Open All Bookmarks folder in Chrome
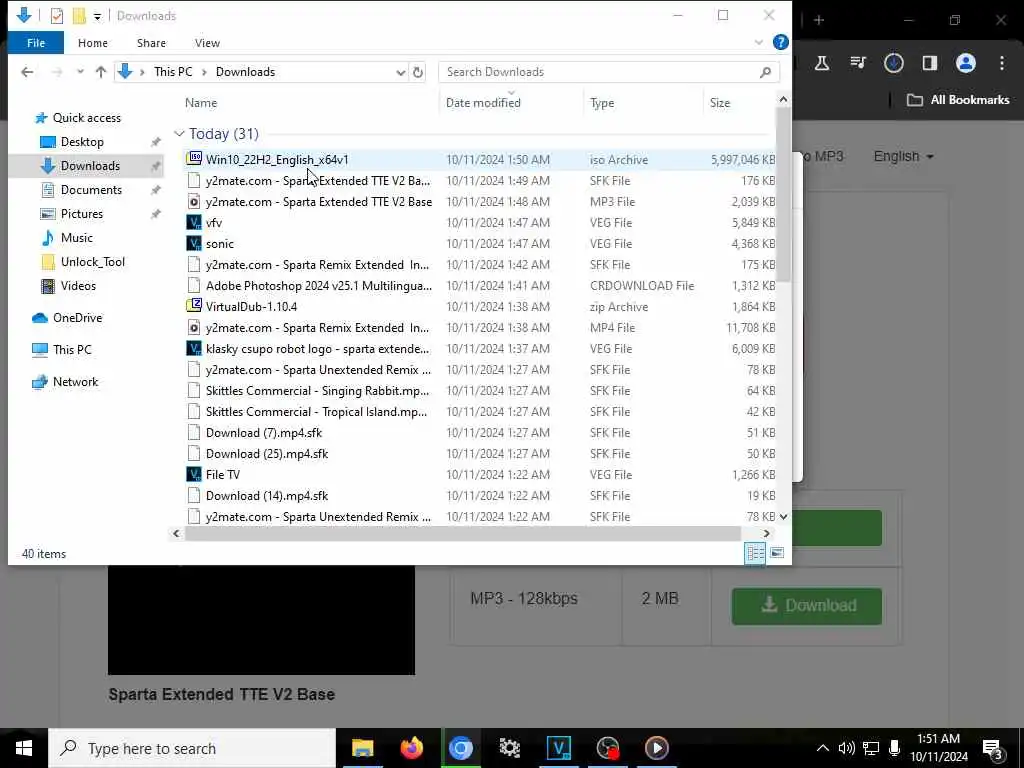The image size is (1024, 768). 959,100
